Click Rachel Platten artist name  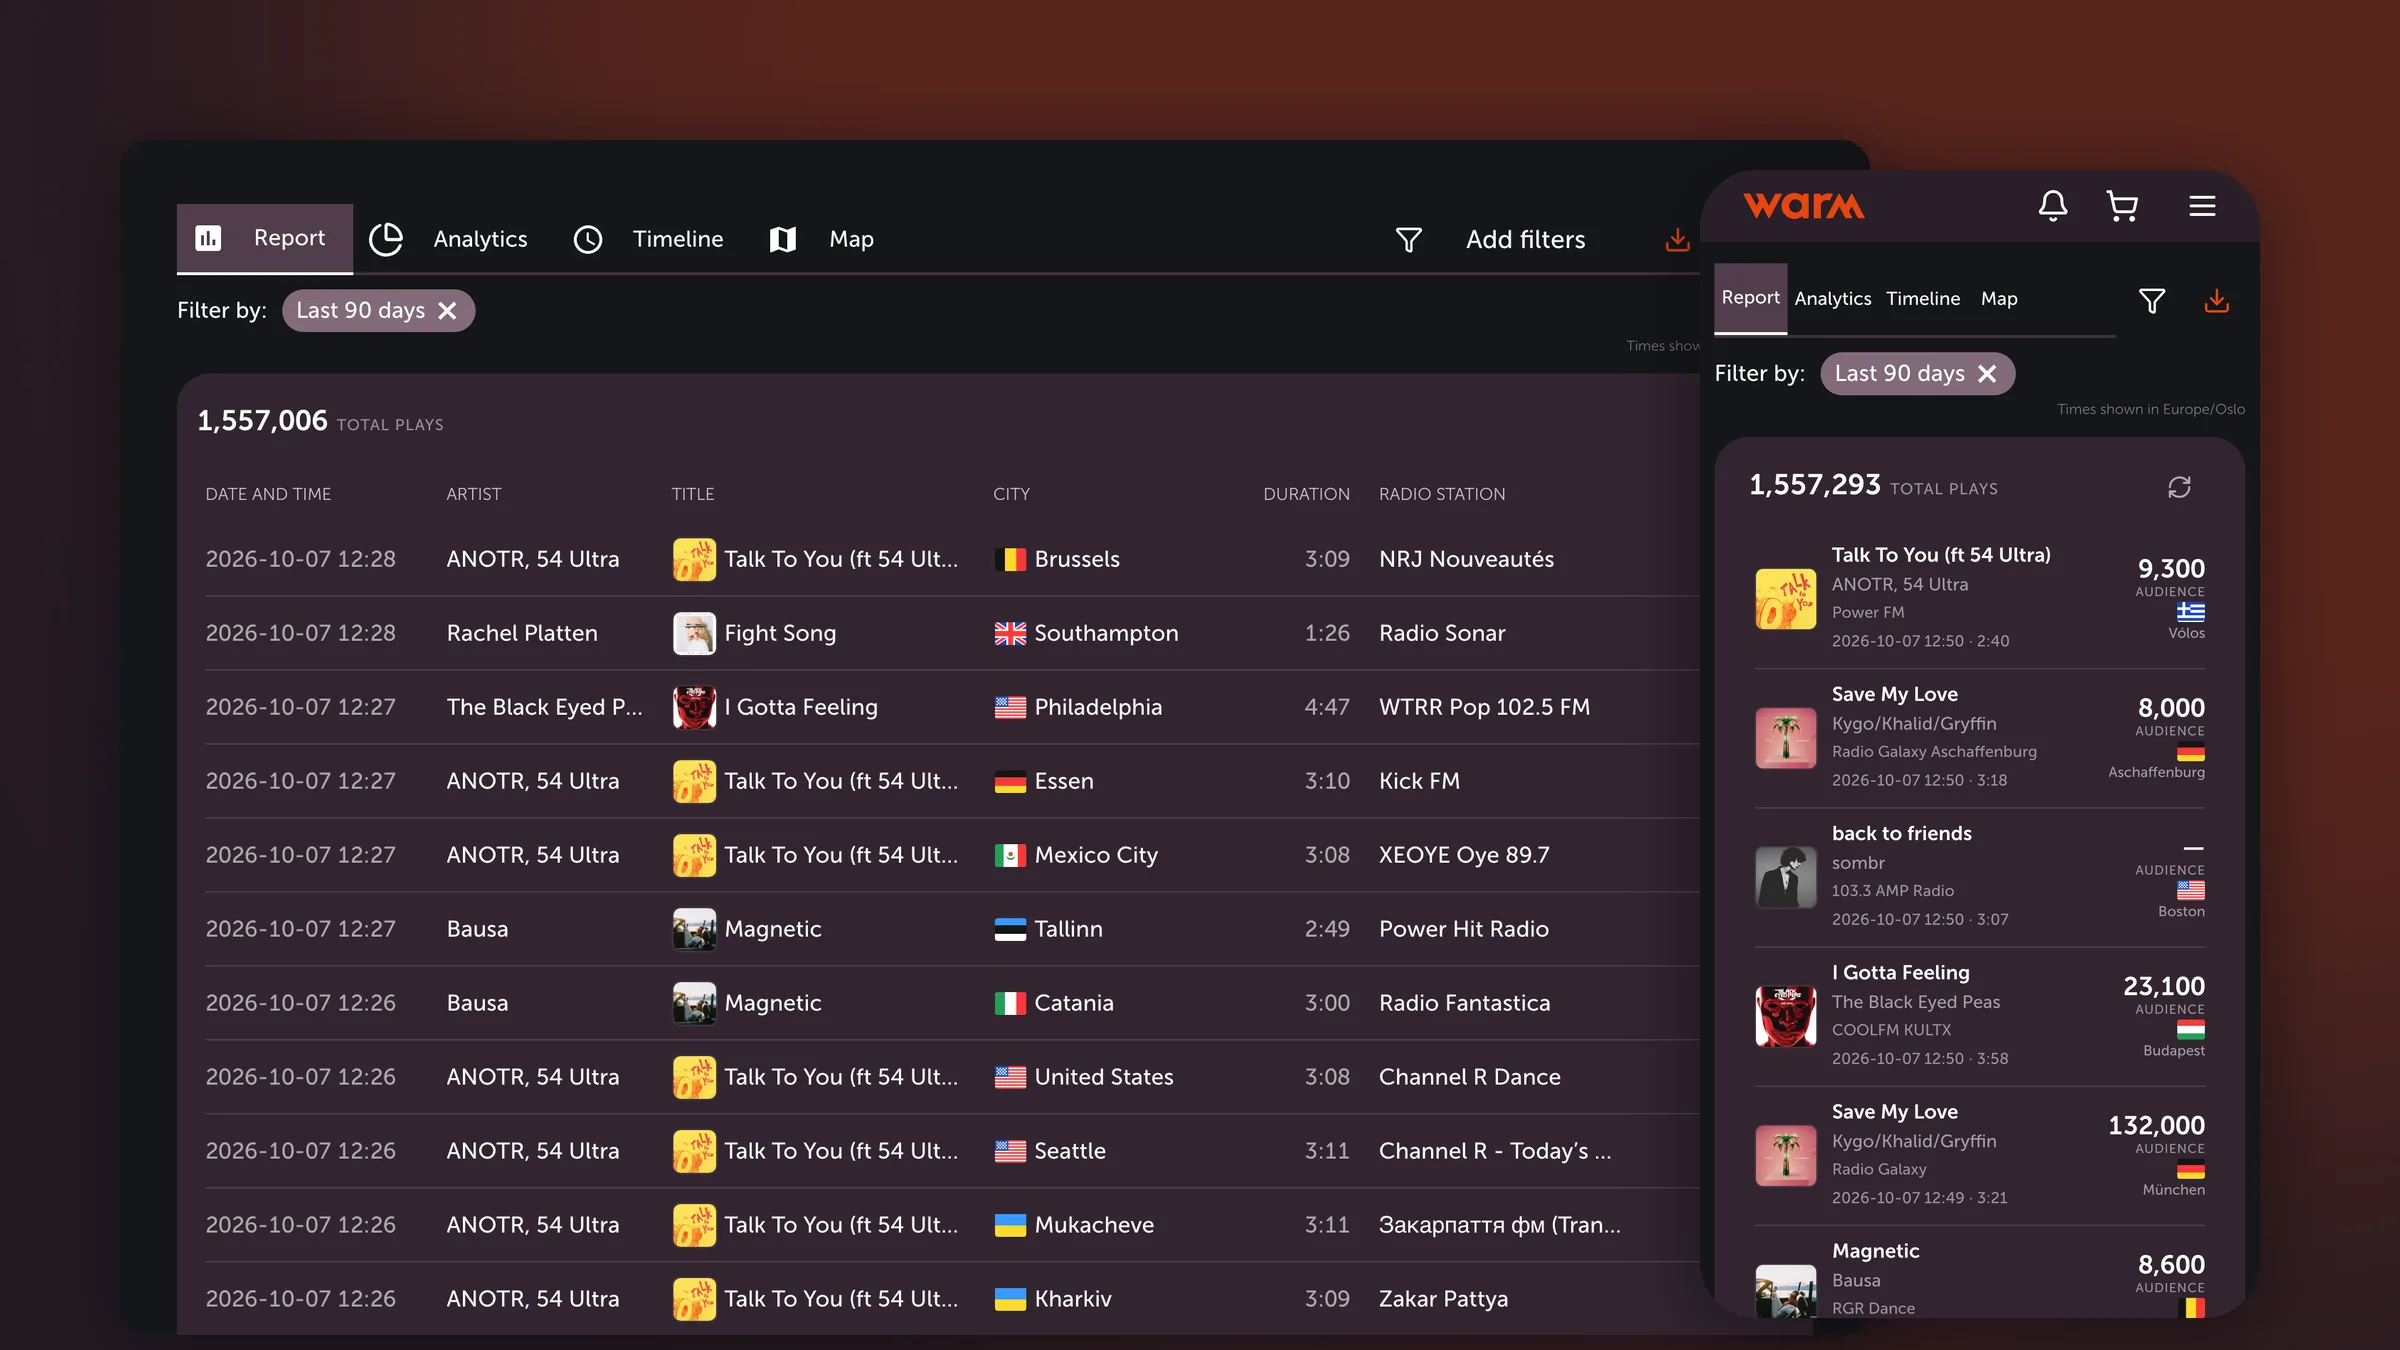522,633
